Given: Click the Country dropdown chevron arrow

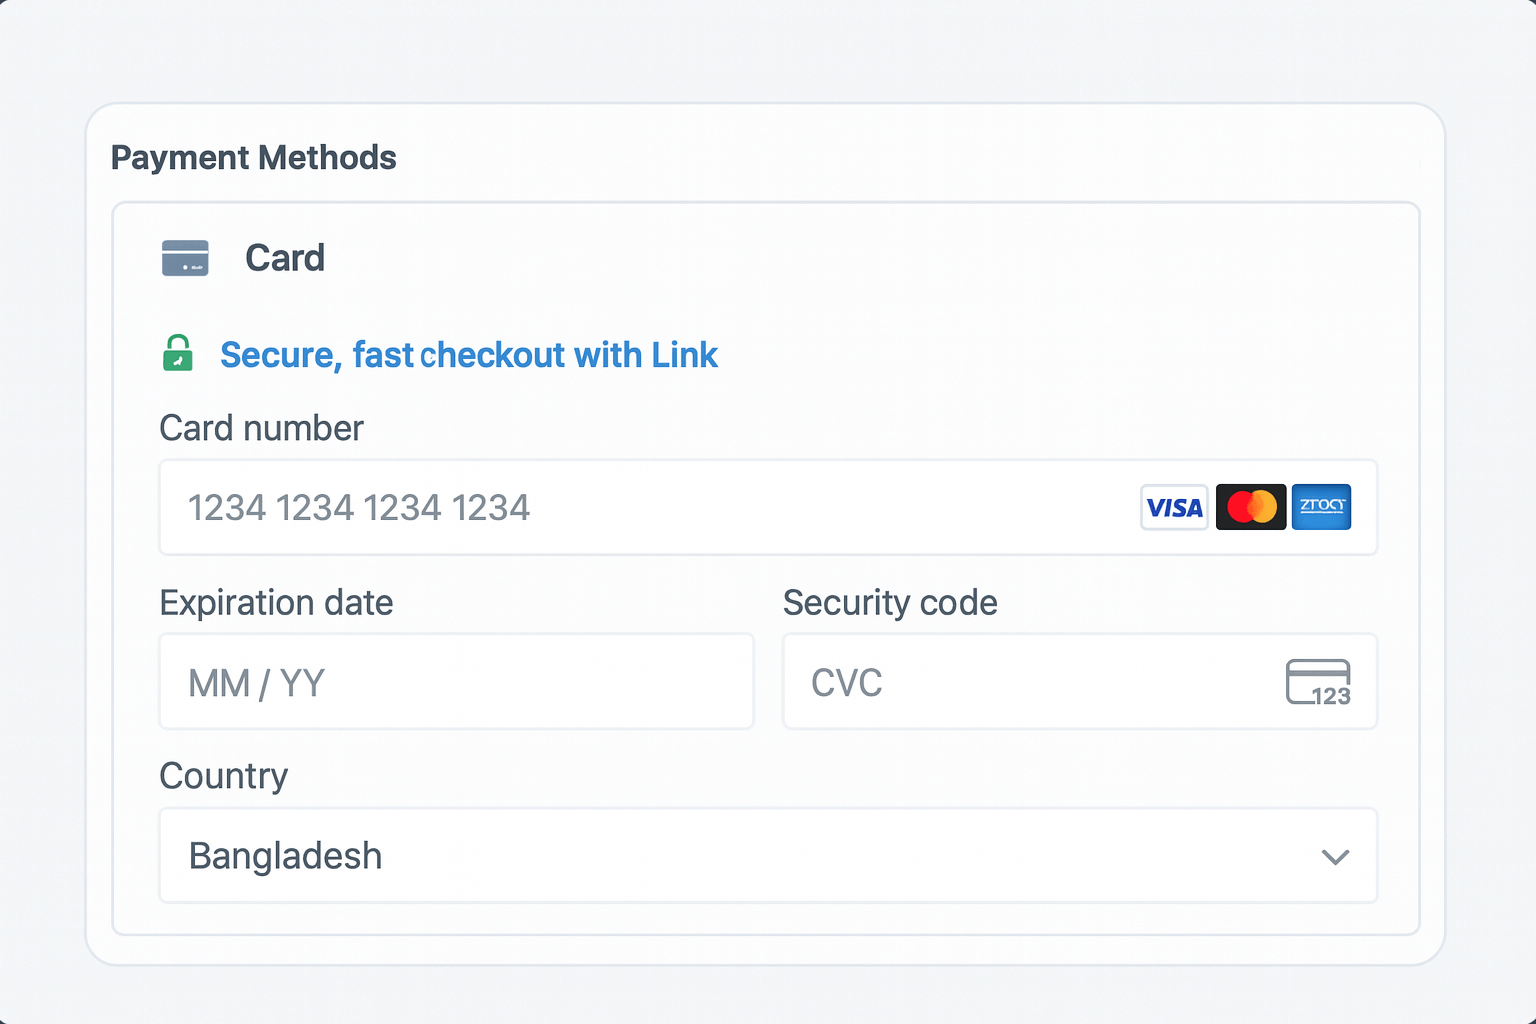Looking at the screenshot, I should pos(1334,857).
